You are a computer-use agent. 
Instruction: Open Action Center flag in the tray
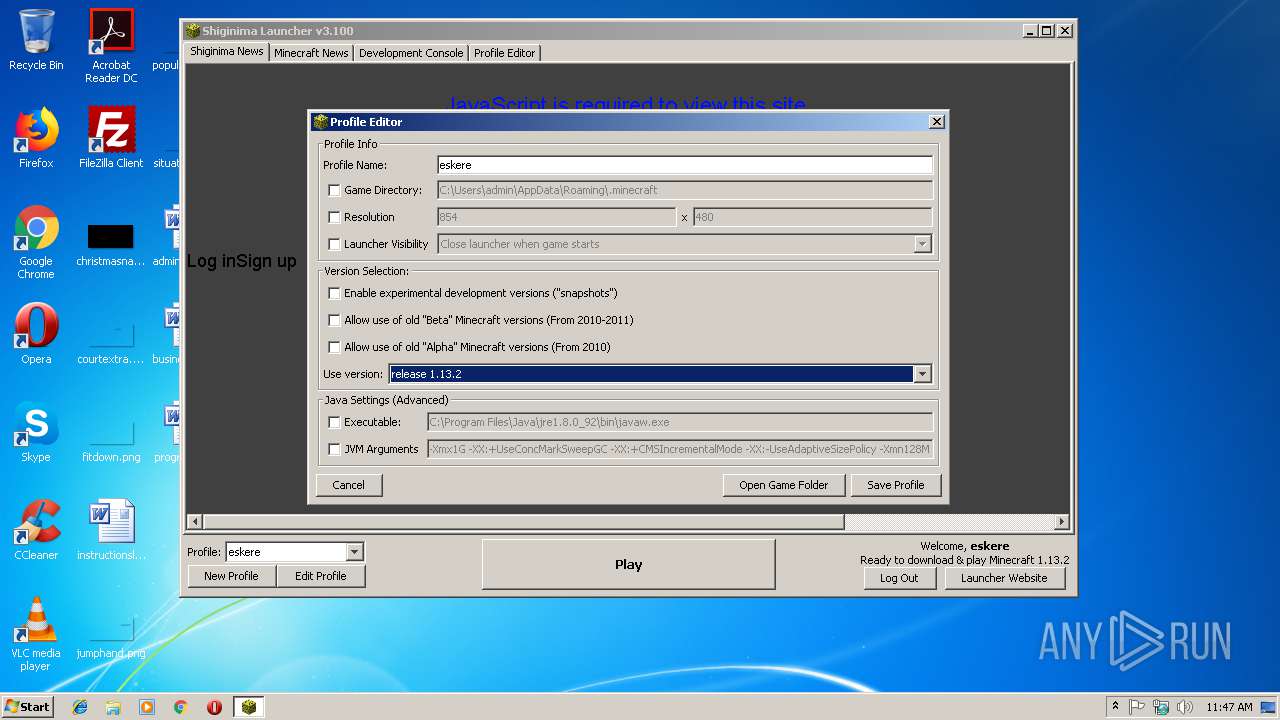coord(1137,707)
